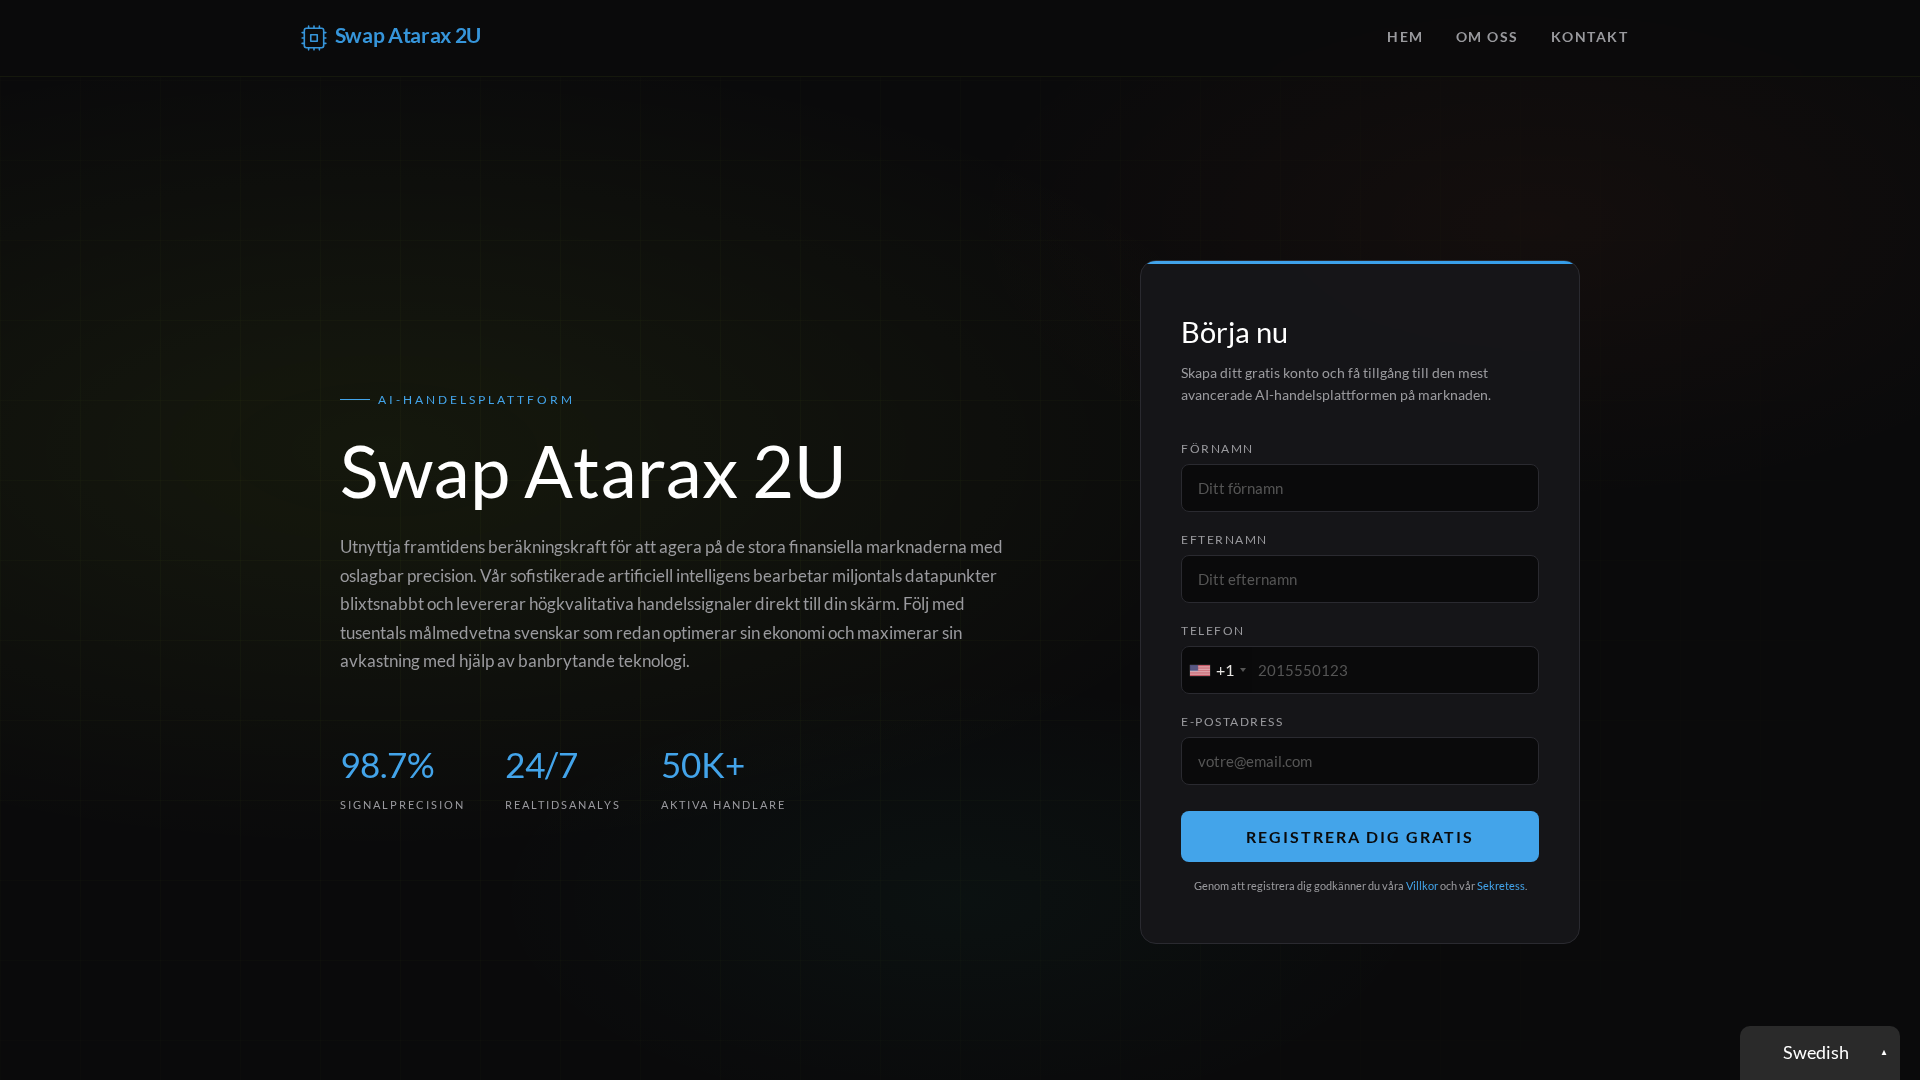
Task: Click the 'EFTERNAMN' field label
Action: (1224, 540)
